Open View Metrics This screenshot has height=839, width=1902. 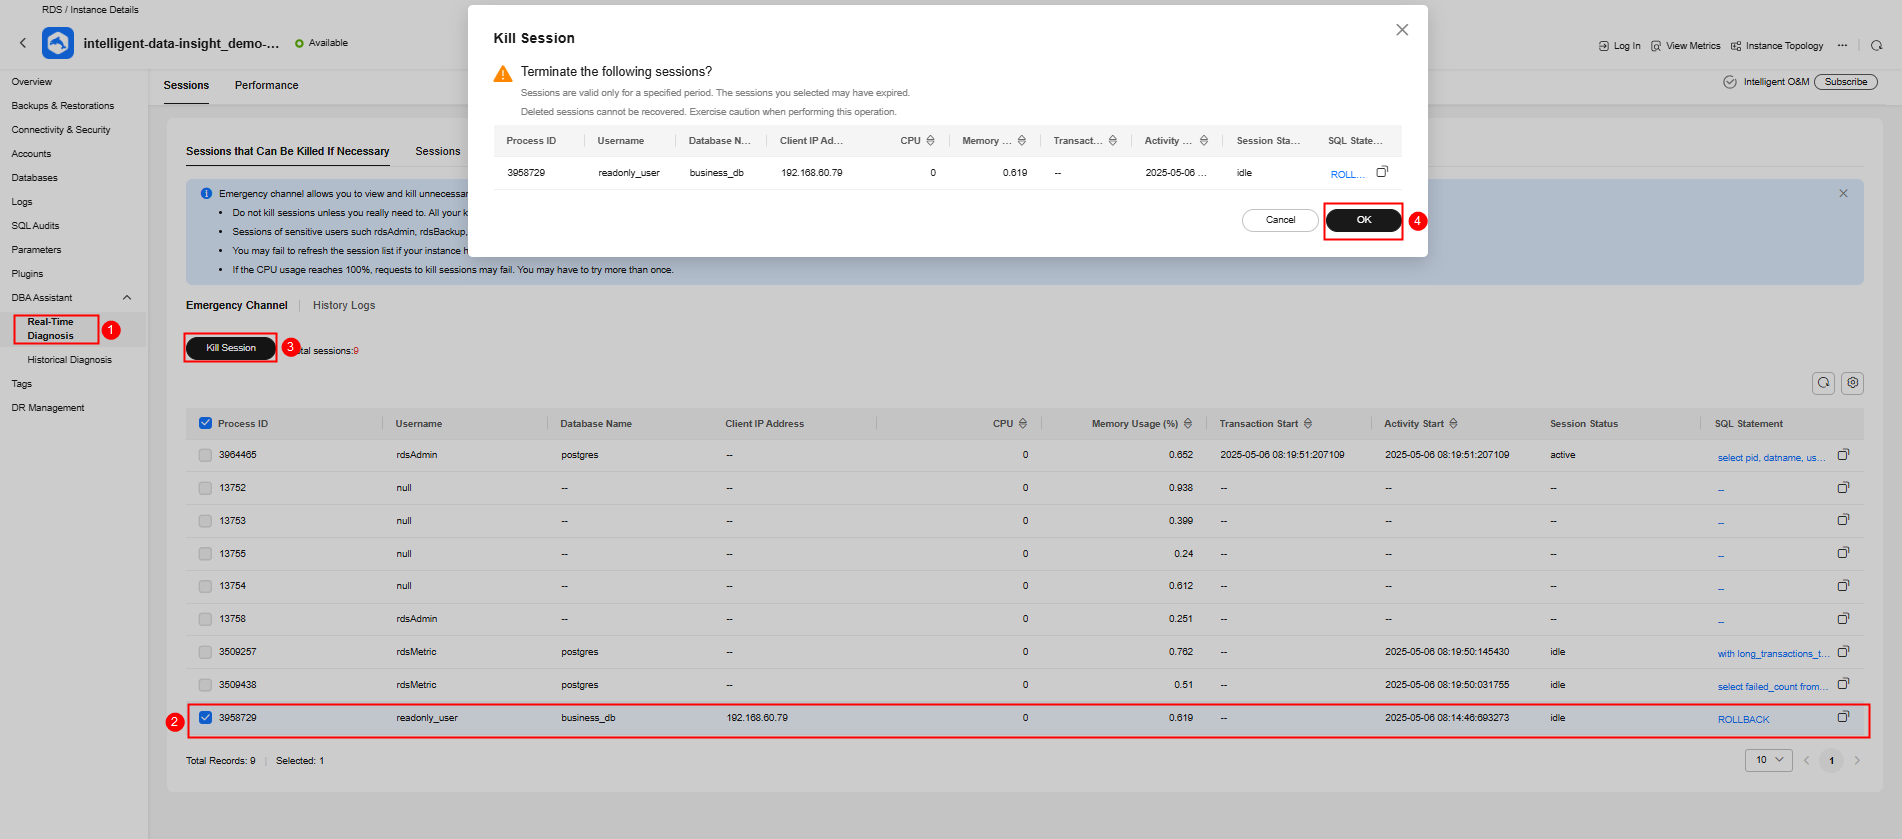(1686, 46)
